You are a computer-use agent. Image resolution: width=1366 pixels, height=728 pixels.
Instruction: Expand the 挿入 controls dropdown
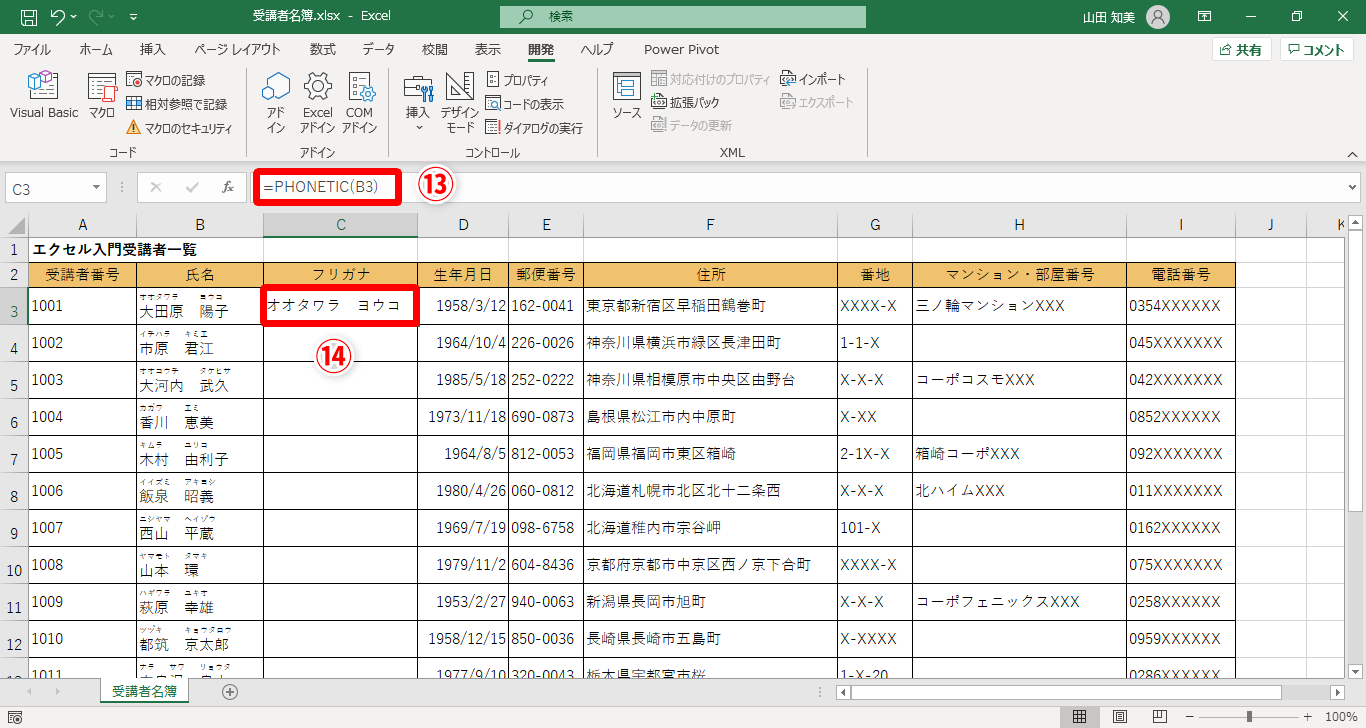[418, 103]
